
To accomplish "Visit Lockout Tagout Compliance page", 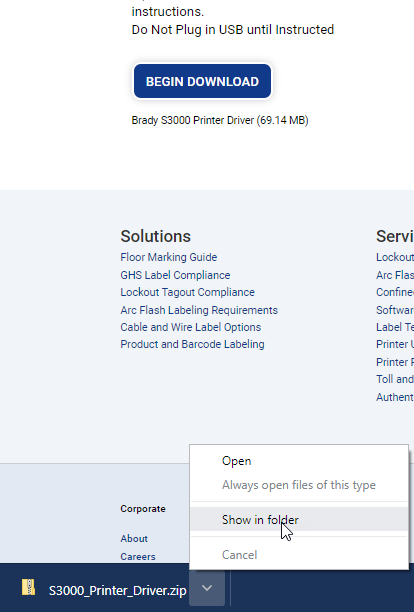I will (x=187, y=292).
